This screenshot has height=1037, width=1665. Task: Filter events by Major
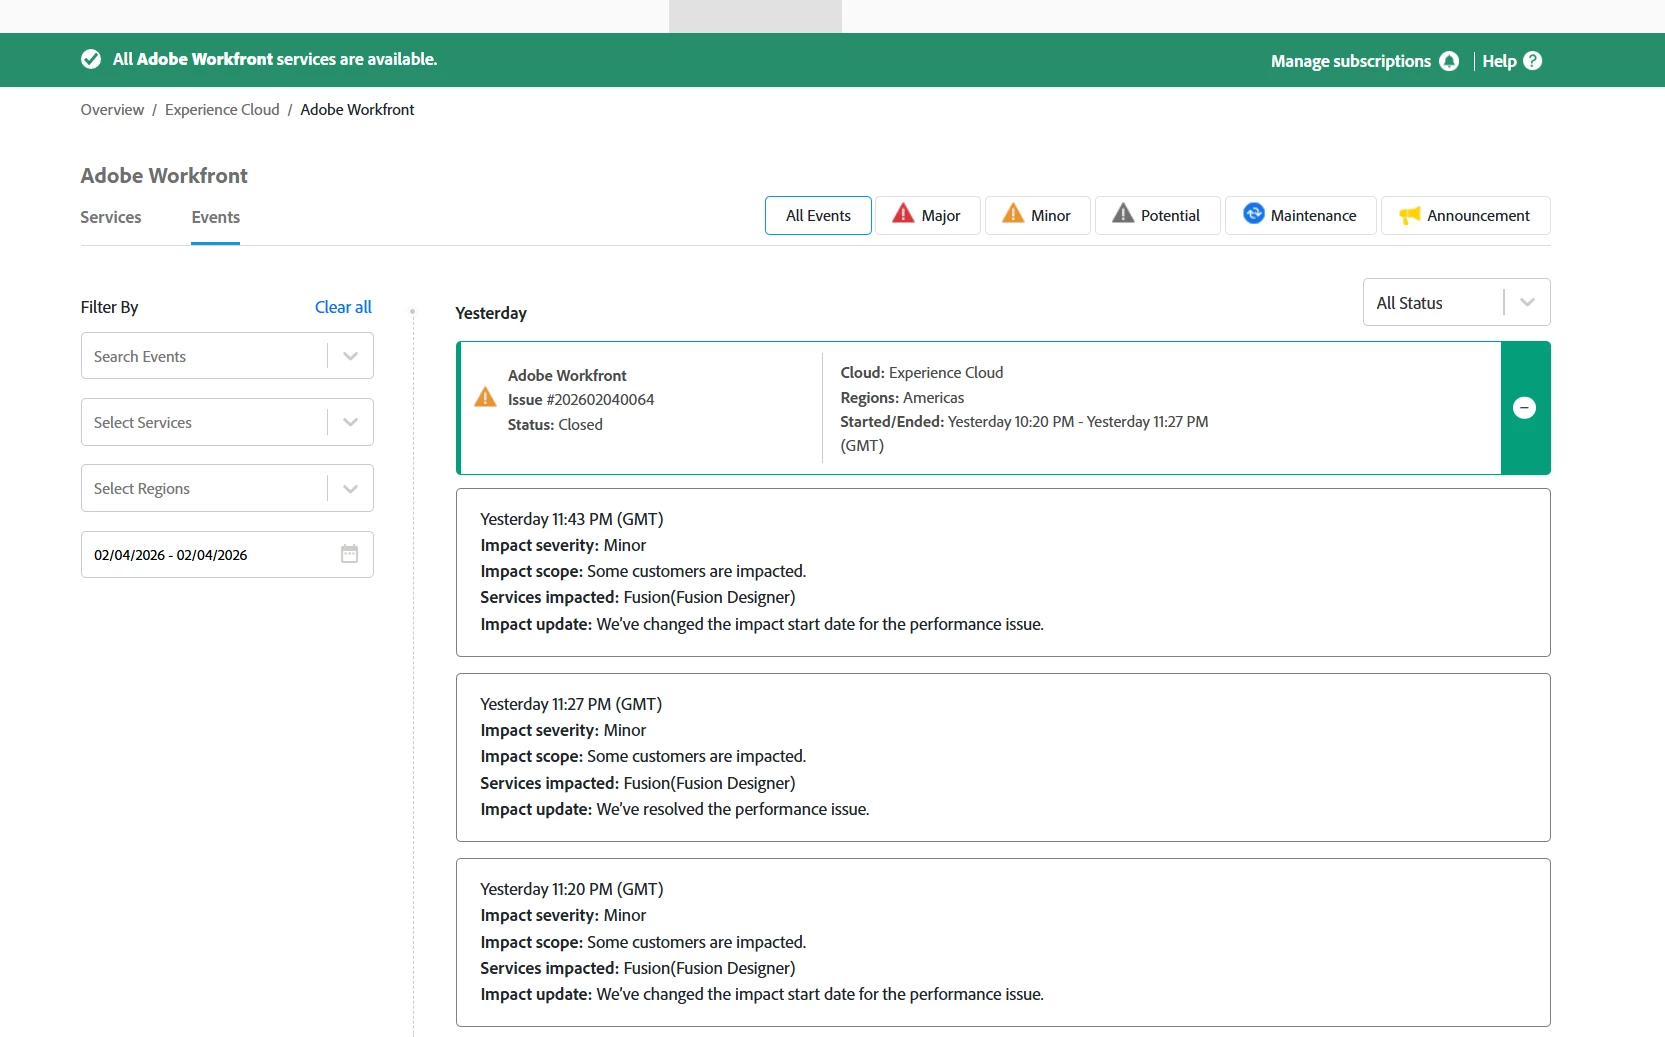pyautogui.click(x=928, y=215)
